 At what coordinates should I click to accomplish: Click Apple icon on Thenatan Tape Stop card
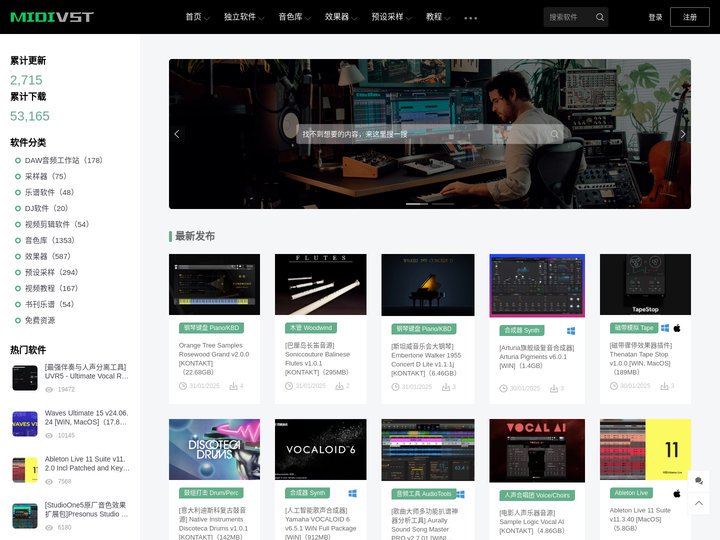pos(677,328)
